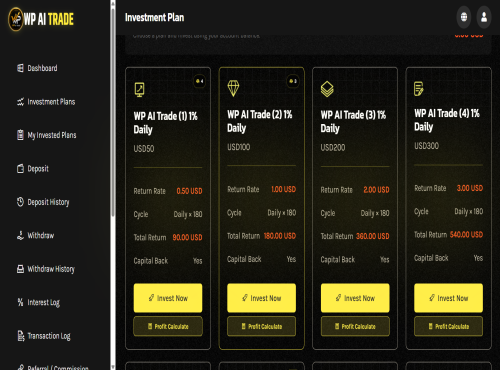Open the Deposit History page
Viewport: 500px width, 370px height.
coord(43,202)
